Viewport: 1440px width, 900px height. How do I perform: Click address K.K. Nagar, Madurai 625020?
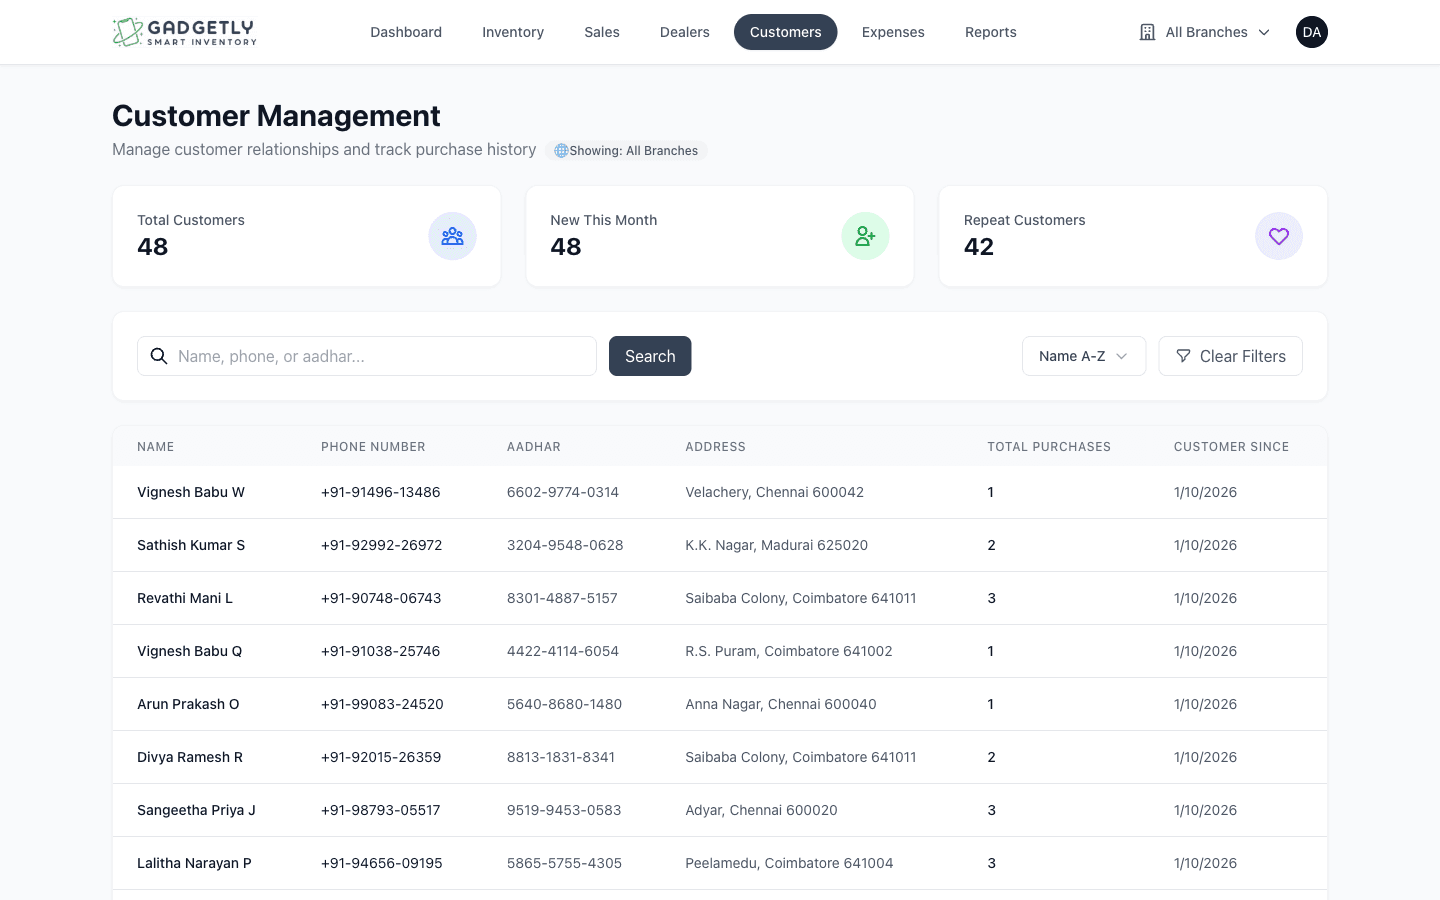pos(777,545)
